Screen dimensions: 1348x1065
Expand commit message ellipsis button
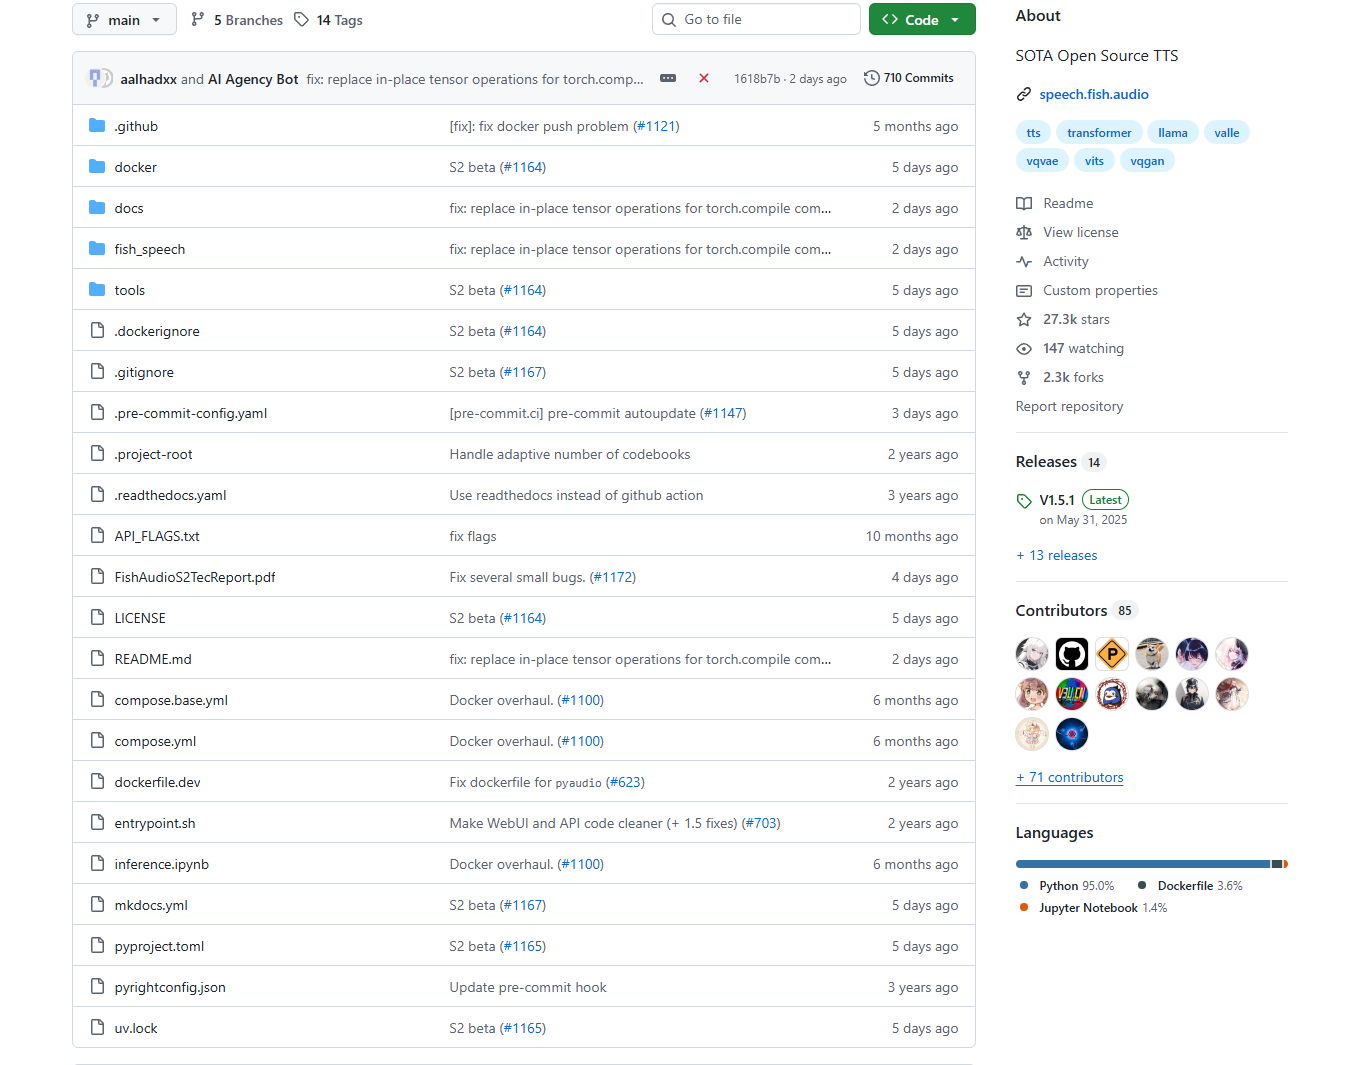click(668, 78)
